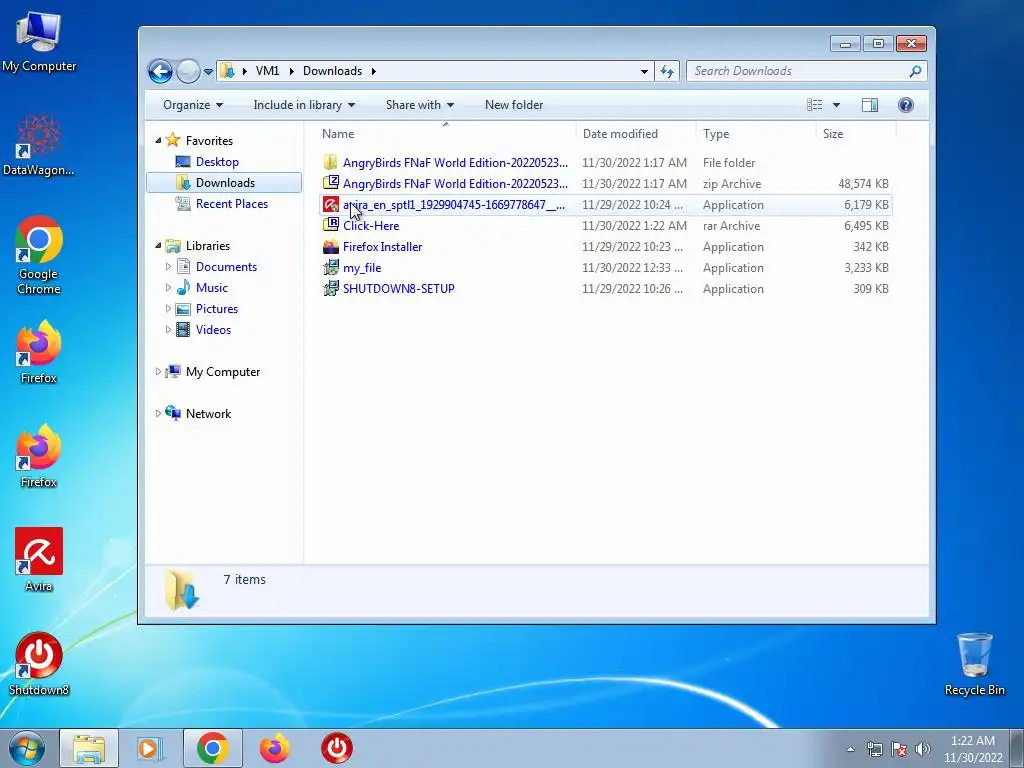Open the Organize dropdown menu
The image size is (1024, 768).
193,105
